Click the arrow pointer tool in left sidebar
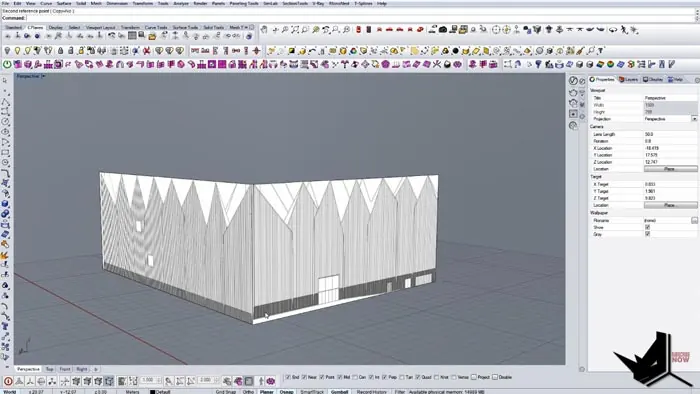 pyautogui.click(x=5, y=81)
